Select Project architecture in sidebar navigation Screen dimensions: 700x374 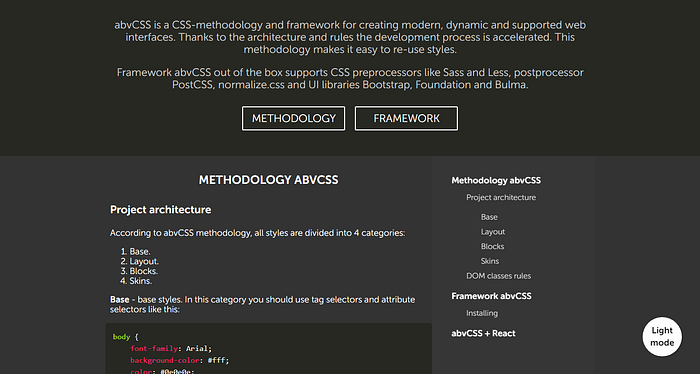(x=501, y=197)
